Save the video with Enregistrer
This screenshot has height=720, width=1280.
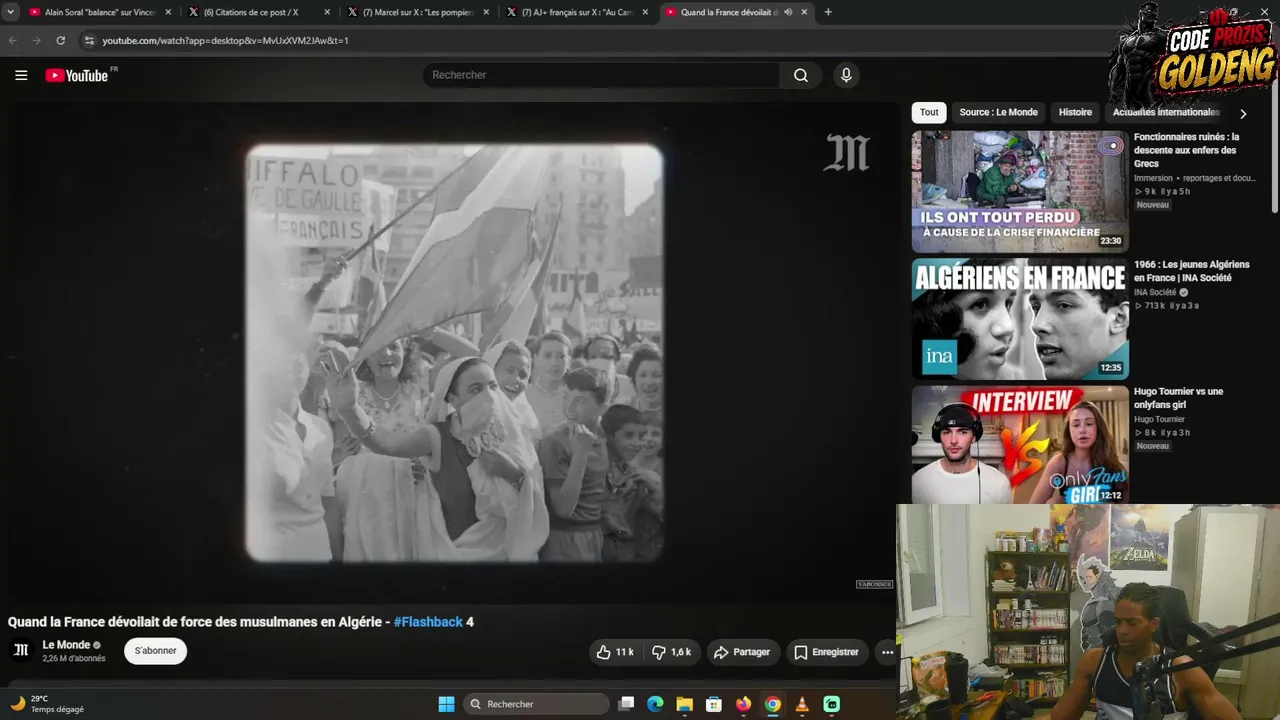[826, 652]
